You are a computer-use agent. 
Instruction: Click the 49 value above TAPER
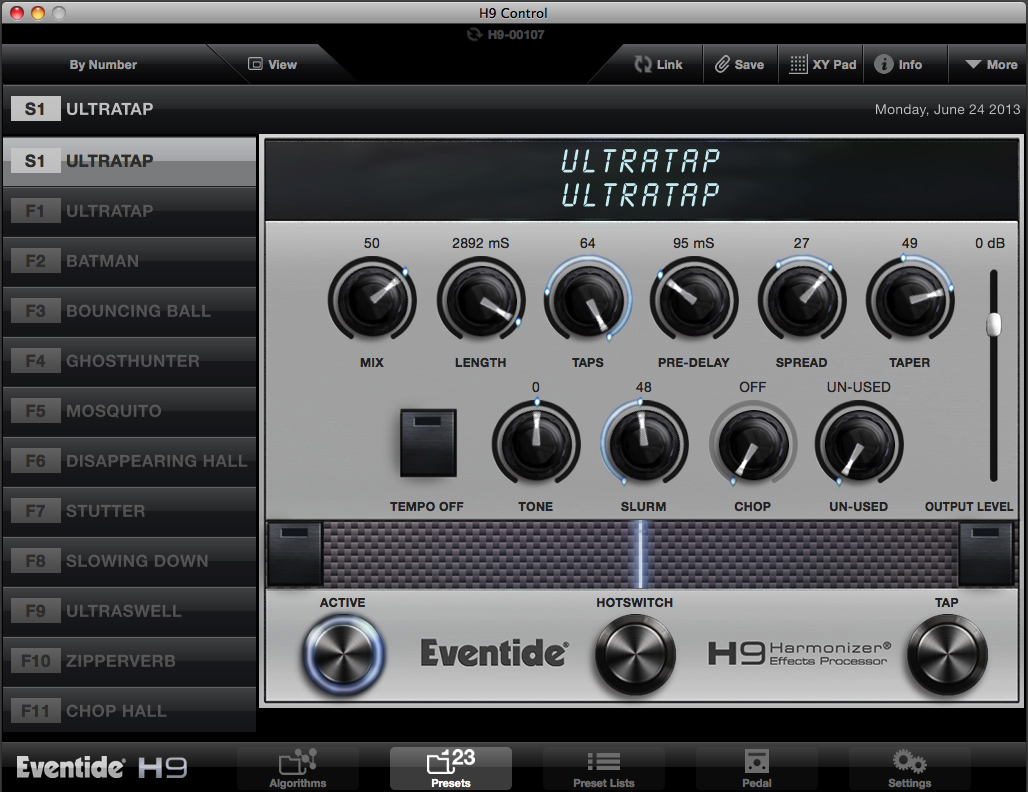click(909, 243)
